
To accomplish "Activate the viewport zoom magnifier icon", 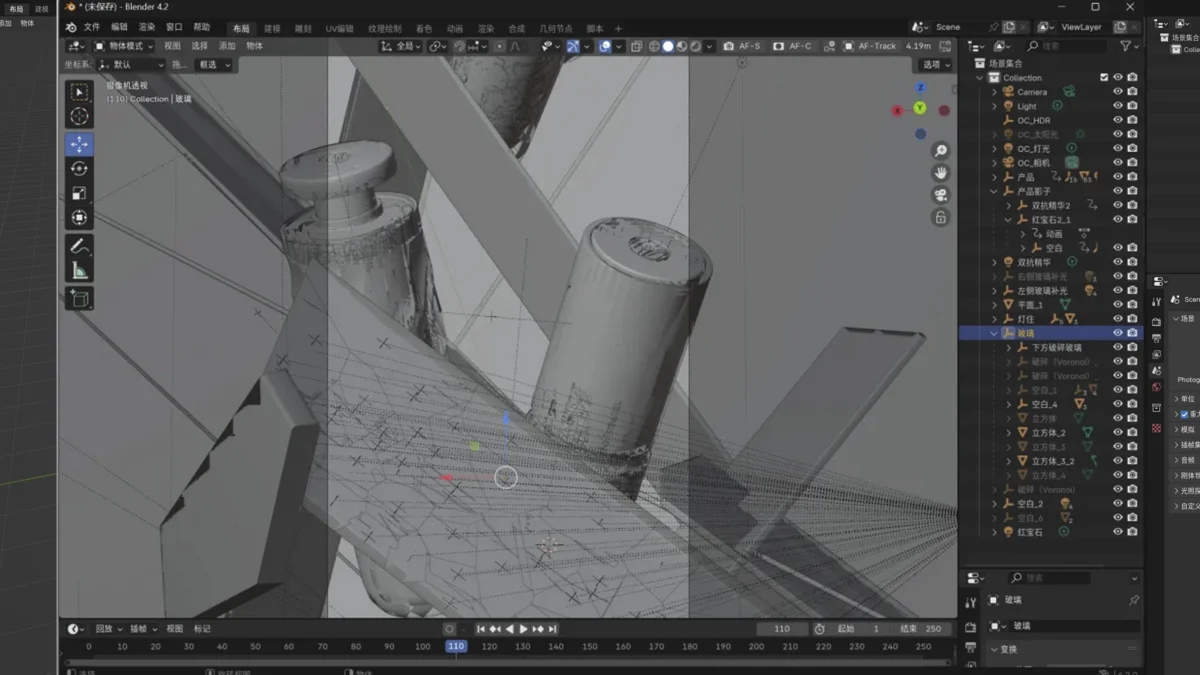I will pyautogui.click(x=940, y=150).
